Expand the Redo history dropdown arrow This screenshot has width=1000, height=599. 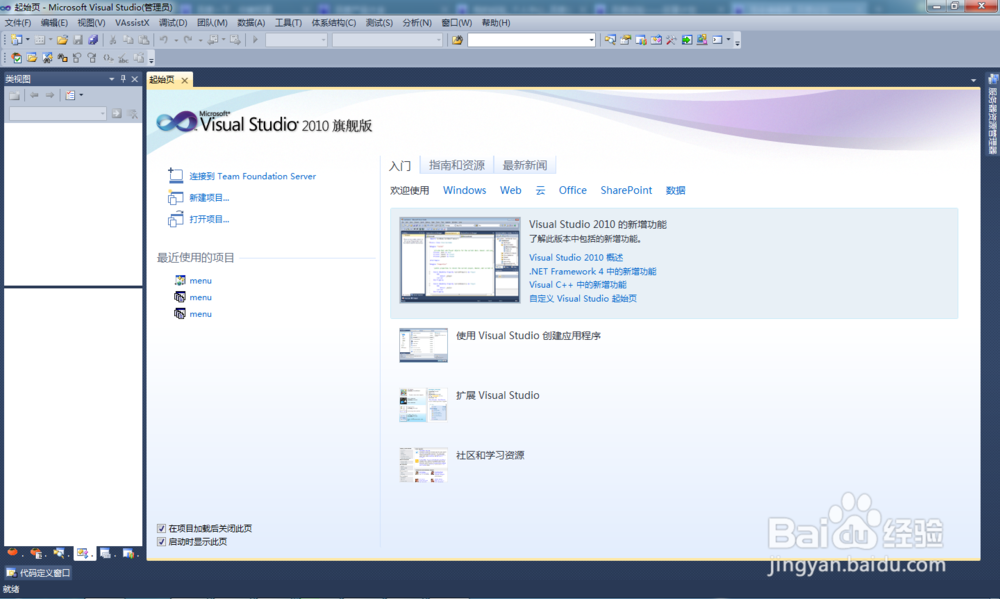[x=200, y=40]
